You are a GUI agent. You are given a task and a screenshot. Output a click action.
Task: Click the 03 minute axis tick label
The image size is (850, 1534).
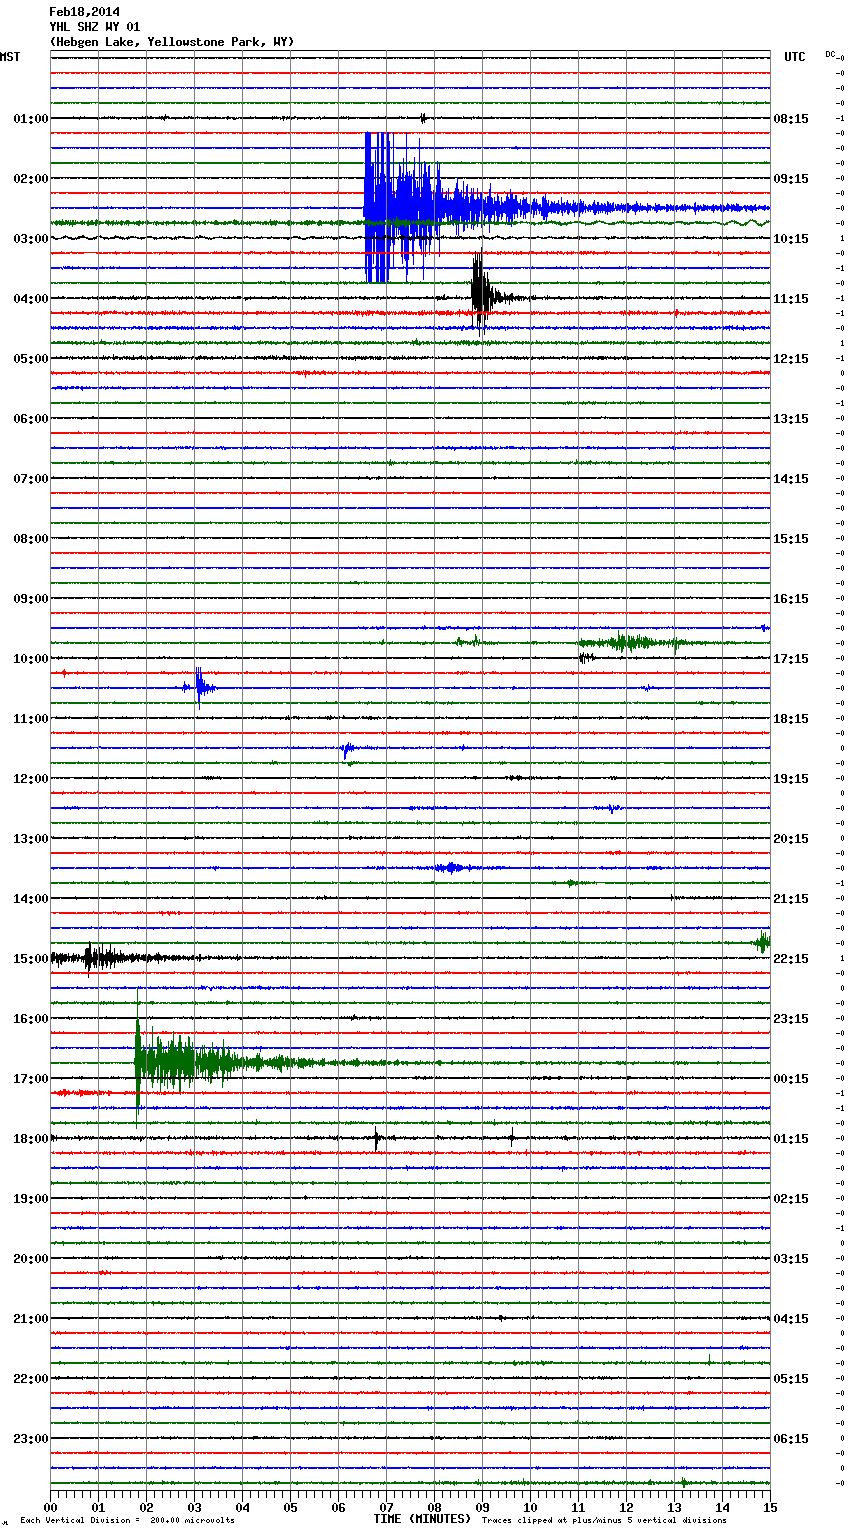tap(194, 1508)
